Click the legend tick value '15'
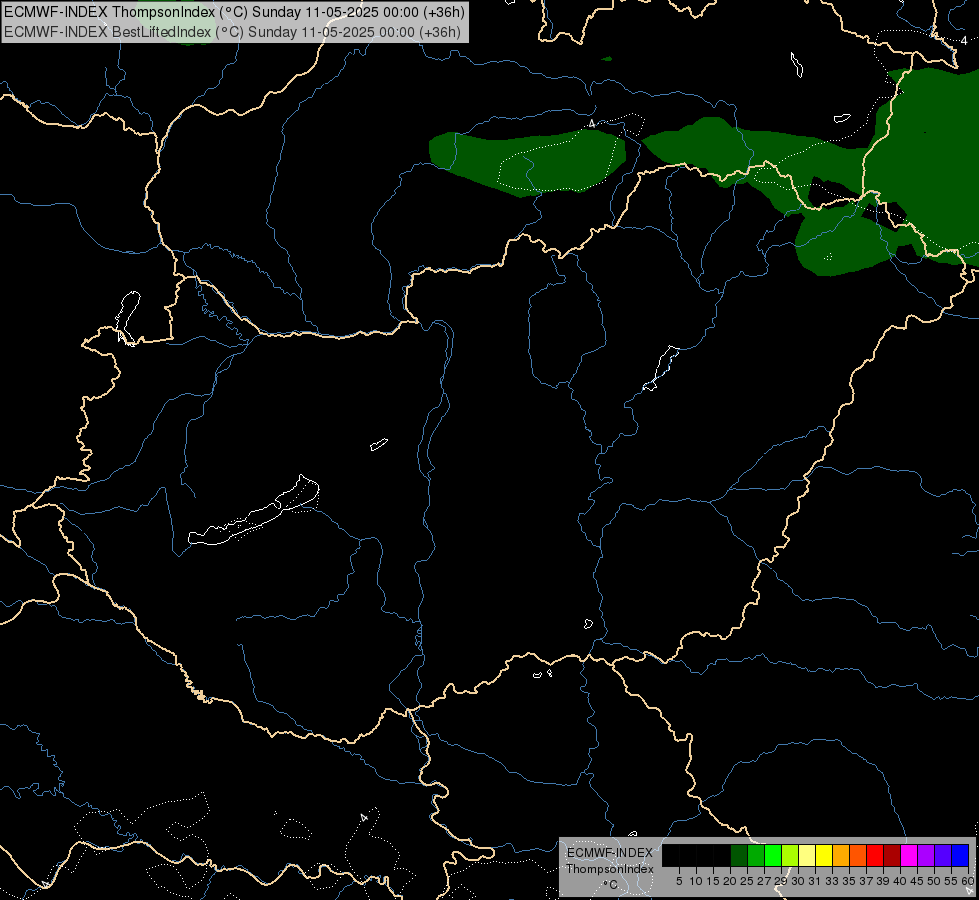 714,881
